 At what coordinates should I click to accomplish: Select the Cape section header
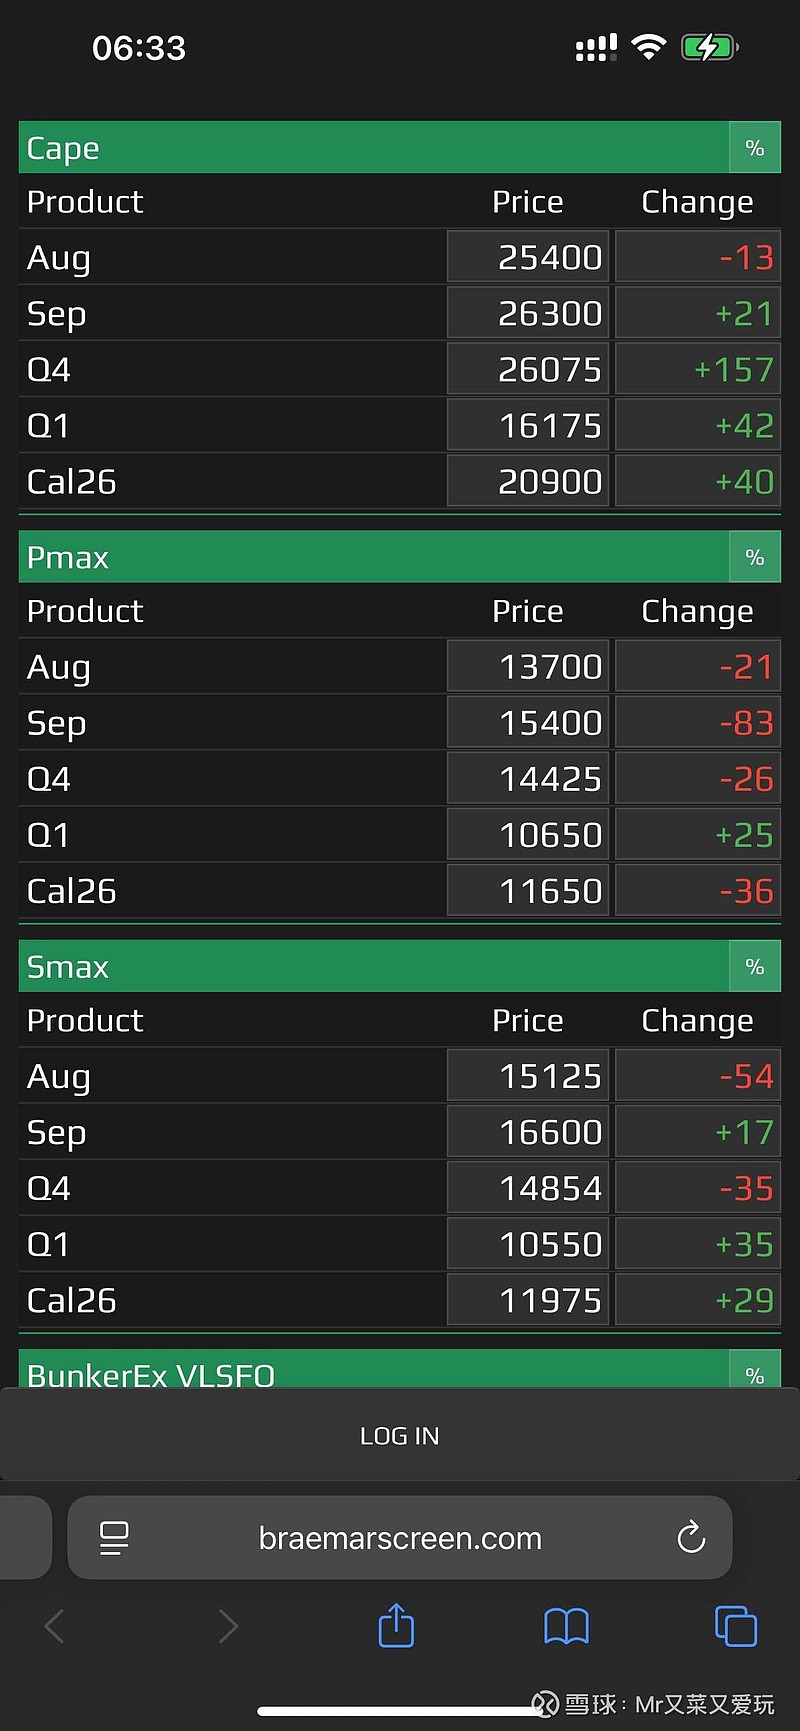click(x=374, y=148)
